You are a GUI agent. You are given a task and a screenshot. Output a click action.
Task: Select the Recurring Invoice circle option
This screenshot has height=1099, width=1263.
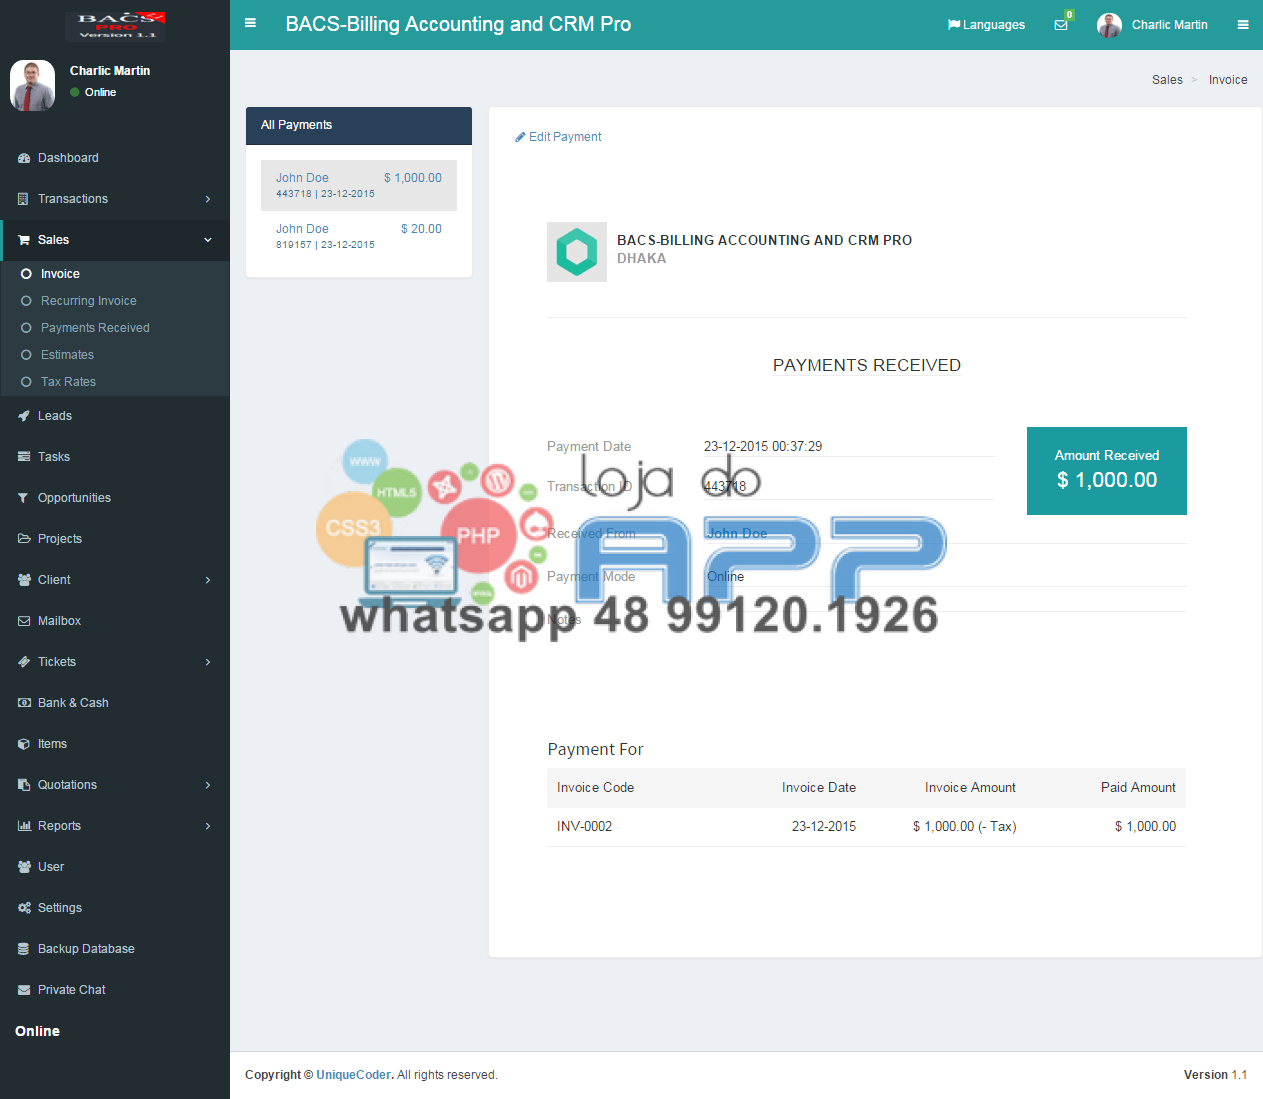27,301
